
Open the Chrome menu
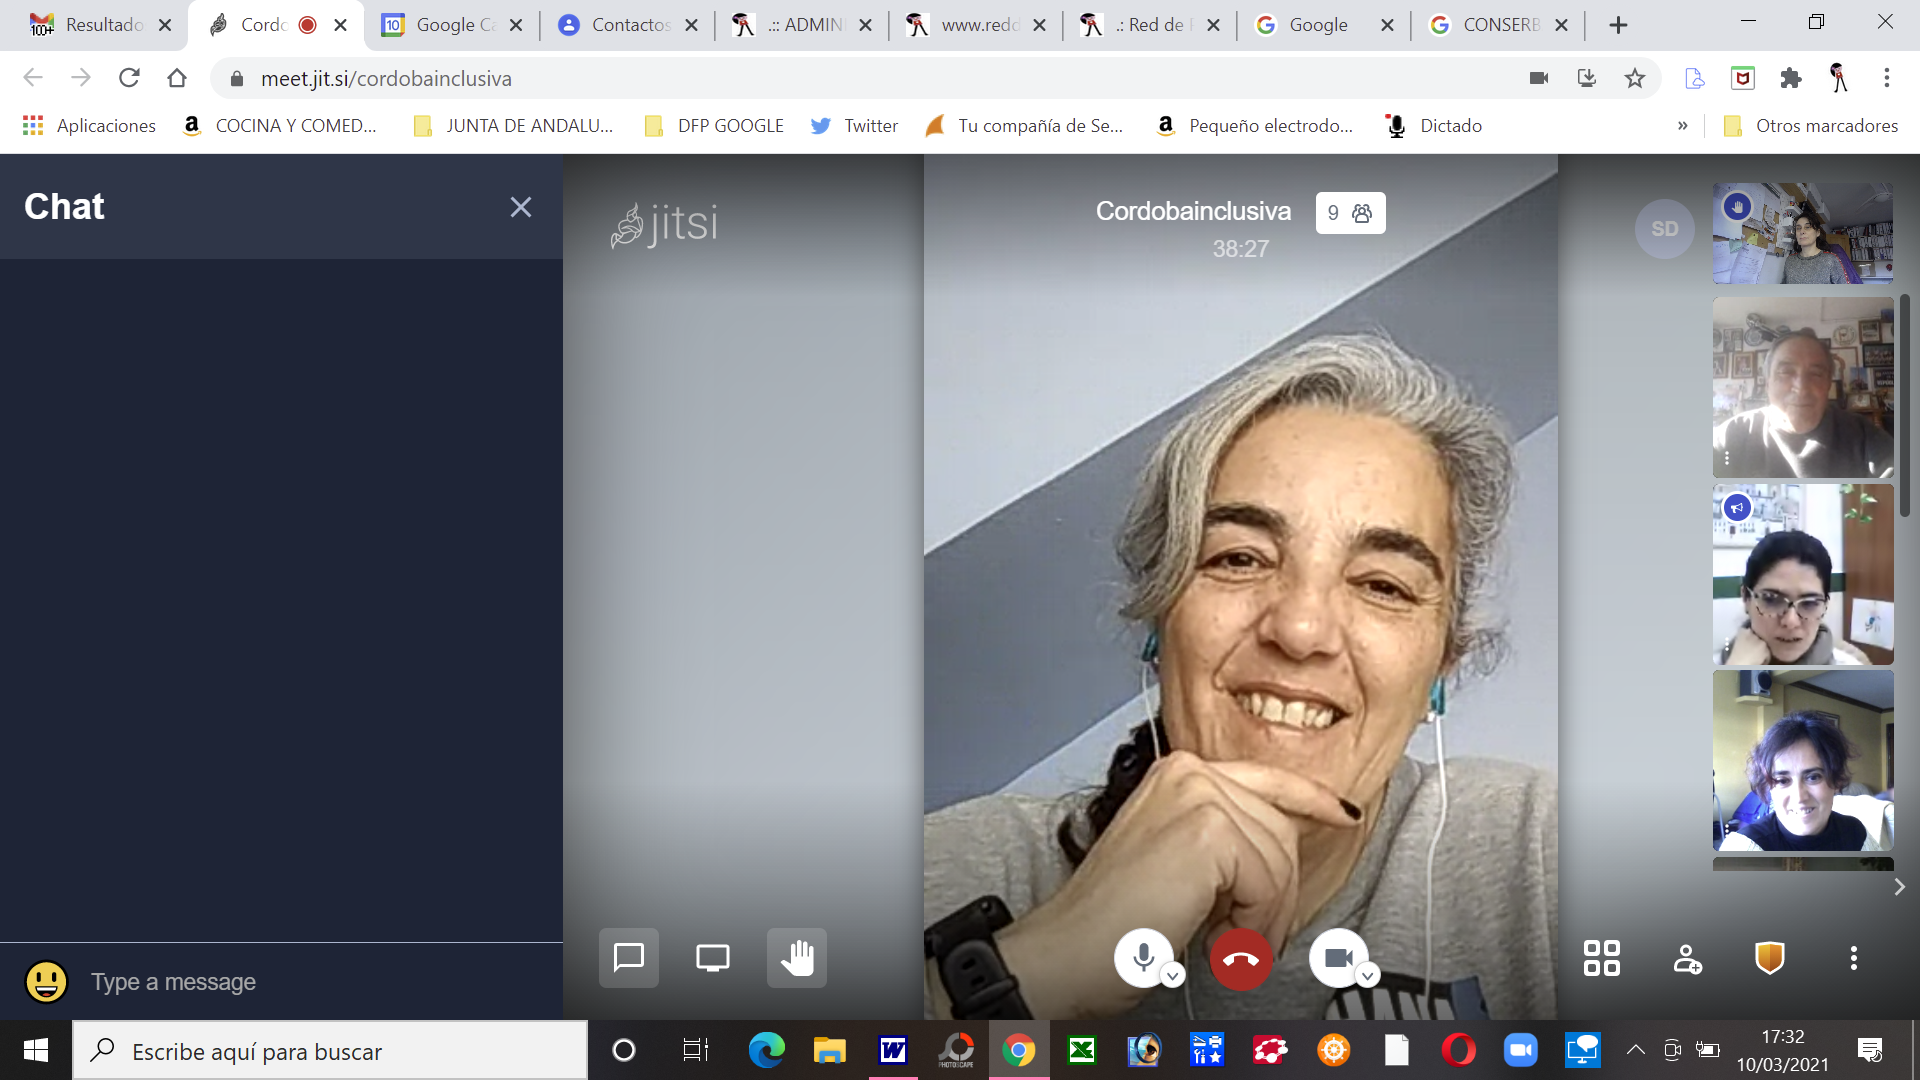point(1886,78)
